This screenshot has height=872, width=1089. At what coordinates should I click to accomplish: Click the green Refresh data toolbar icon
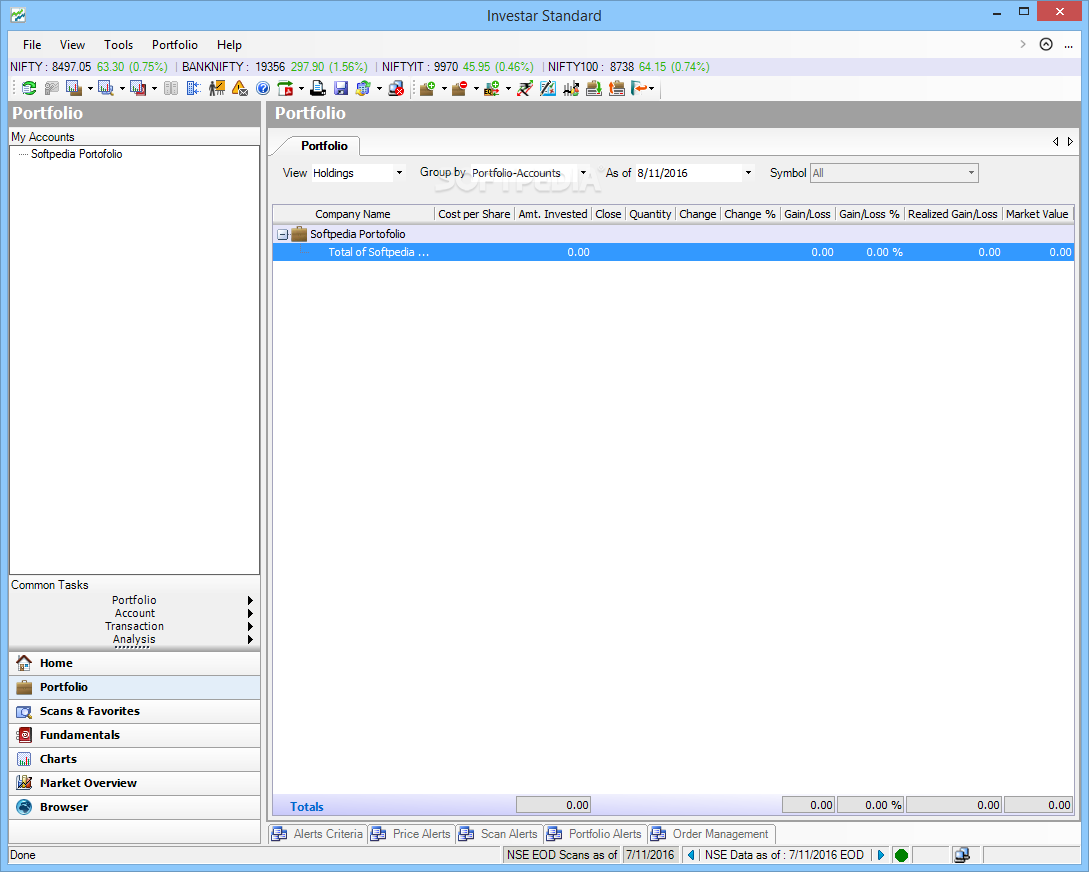29,88
